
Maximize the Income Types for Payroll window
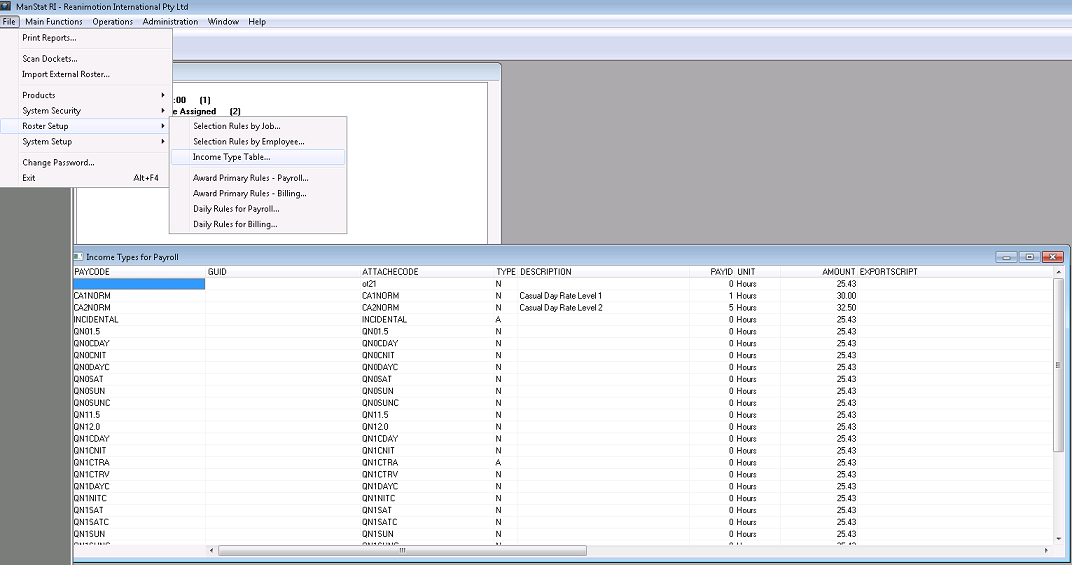[x=1030, y=257]
